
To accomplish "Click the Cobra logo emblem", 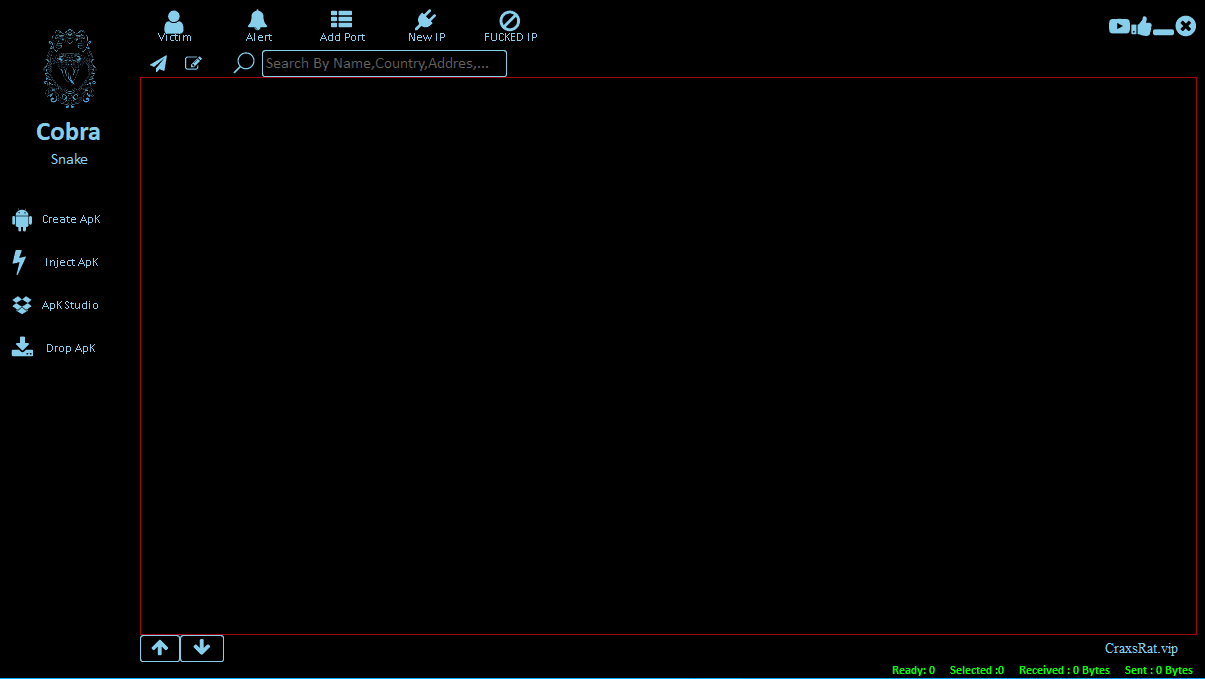I will tap(69, 68).
